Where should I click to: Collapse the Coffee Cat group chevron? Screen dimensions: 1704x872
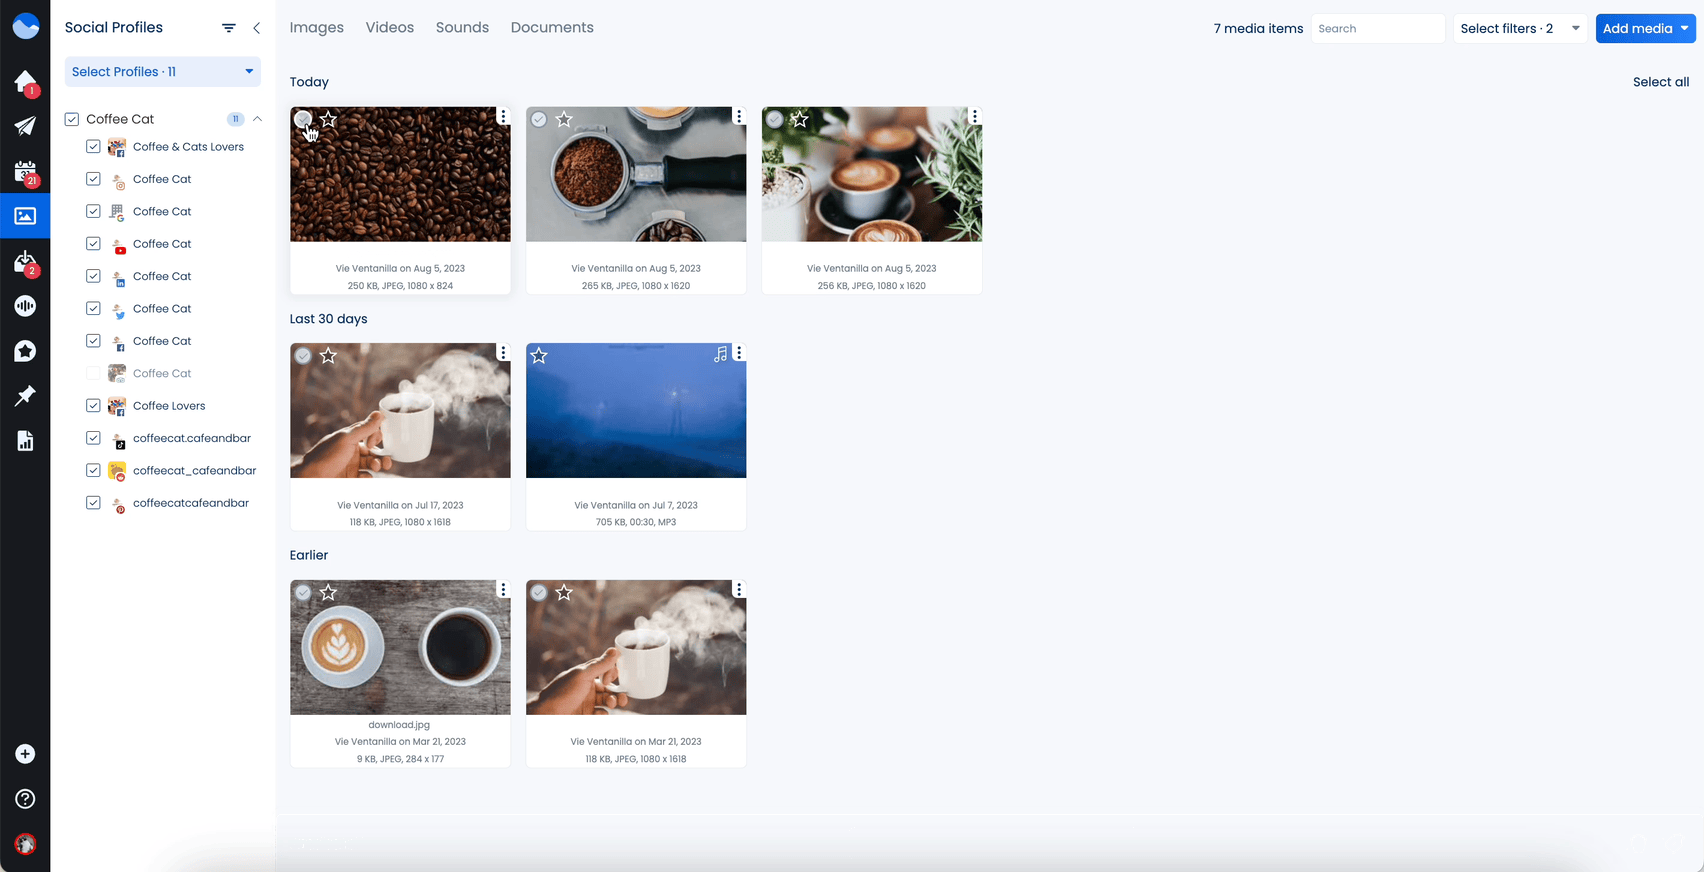pyautogui.click(x=257, y=119)
